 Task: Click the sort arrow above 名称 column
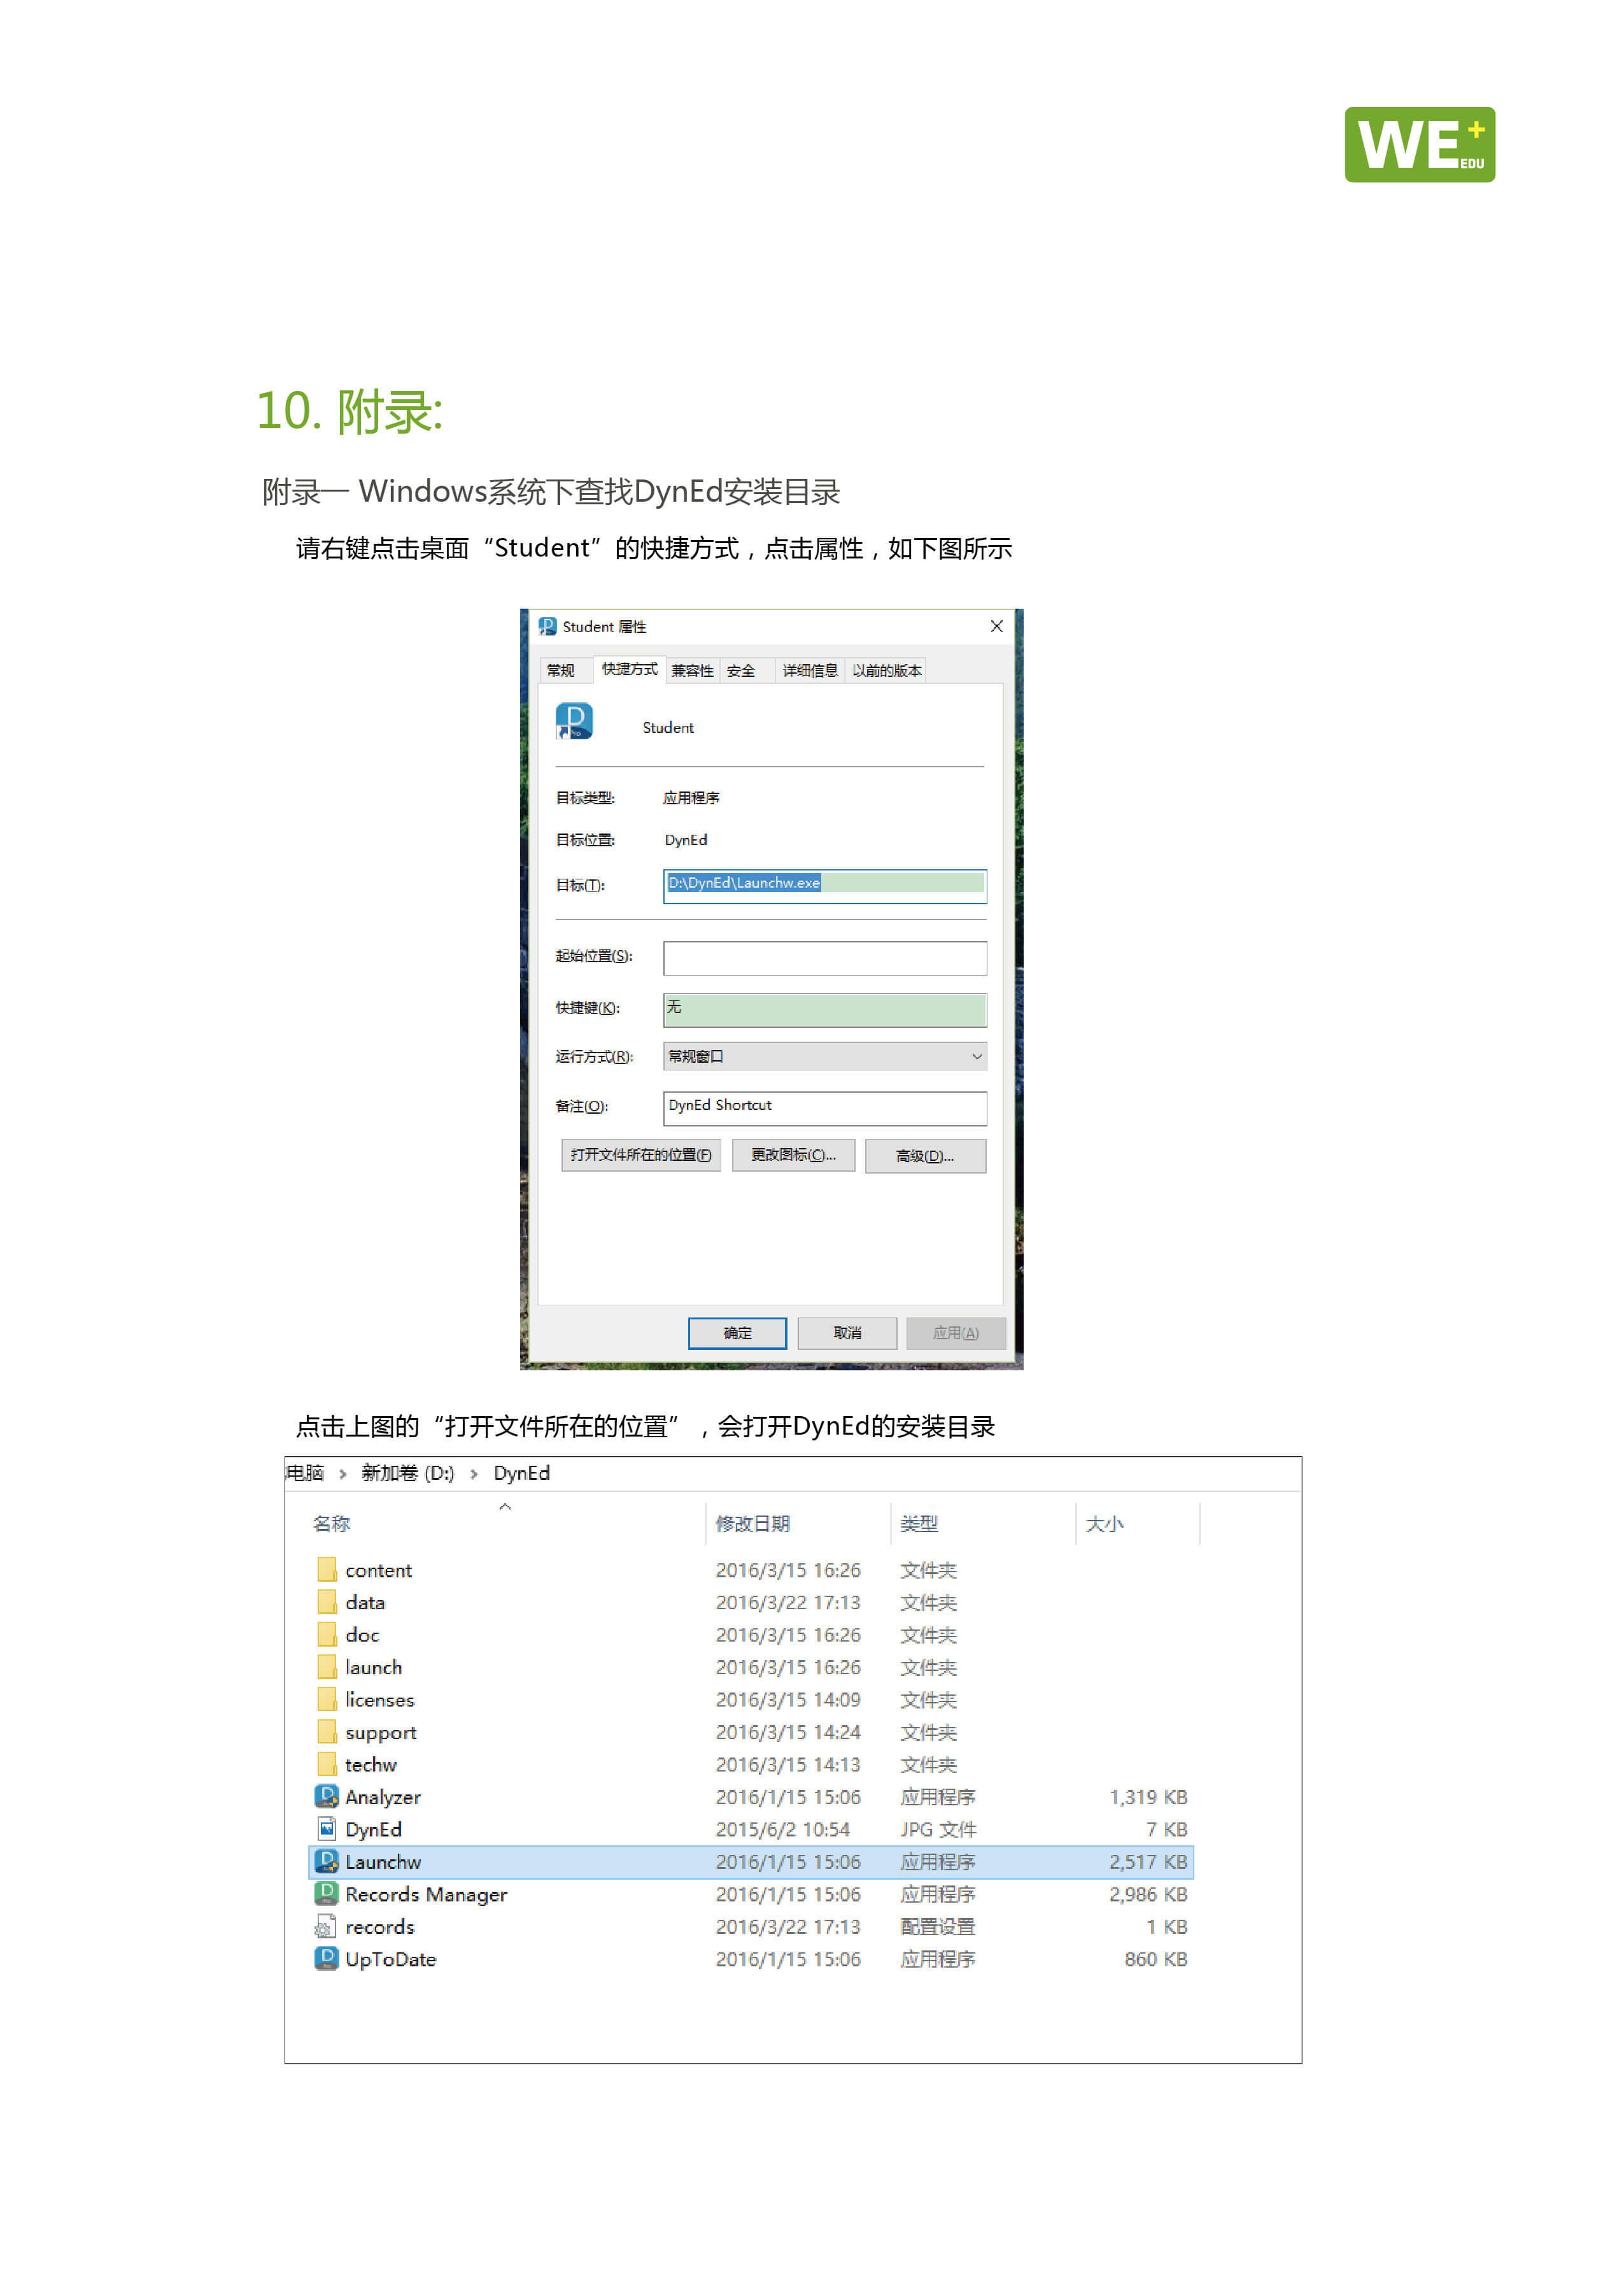pyautogui.click(x=505, y=1506)
